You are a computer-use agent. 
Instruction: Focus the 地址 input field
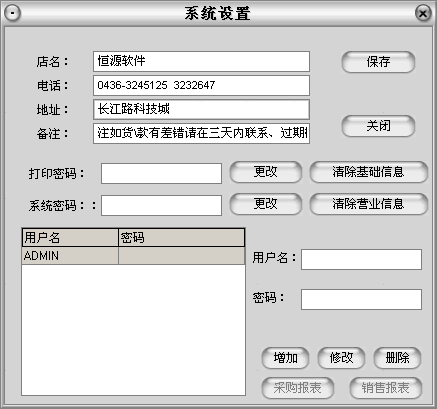click(202, 109)
